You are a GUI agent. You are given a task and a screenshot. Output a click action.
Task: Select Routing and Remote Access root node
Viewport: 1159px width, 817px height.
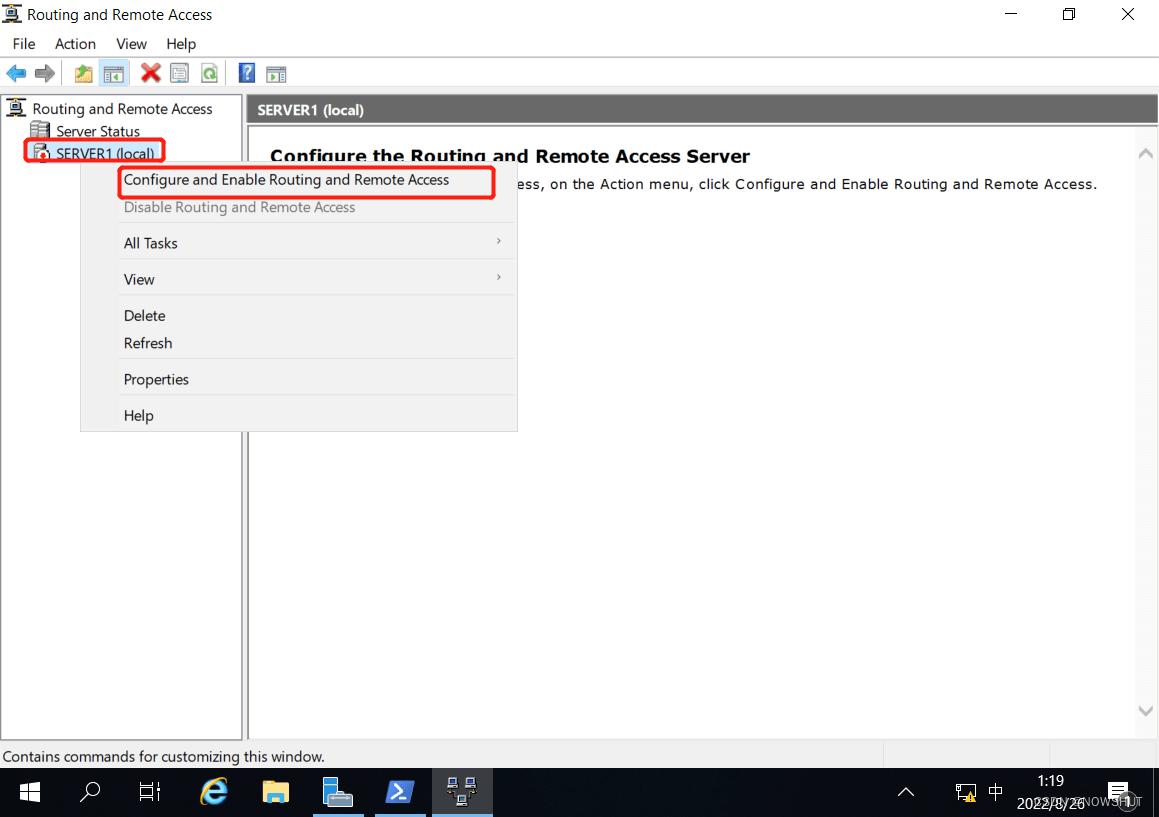tap(122, 109)
